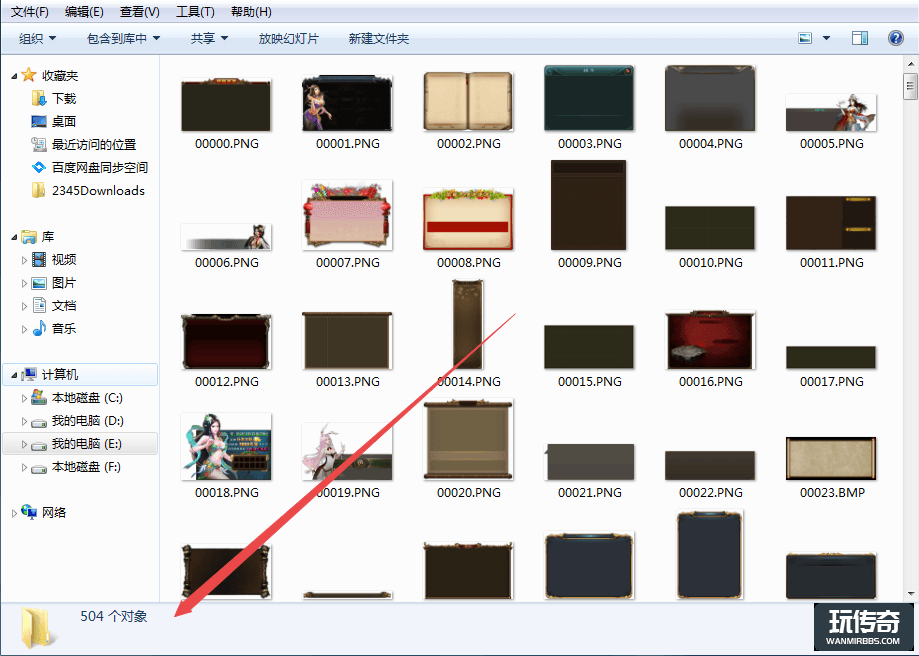Open the 文件(F) menu
Viewport: 919px width, 656px height.
(29, 12)
